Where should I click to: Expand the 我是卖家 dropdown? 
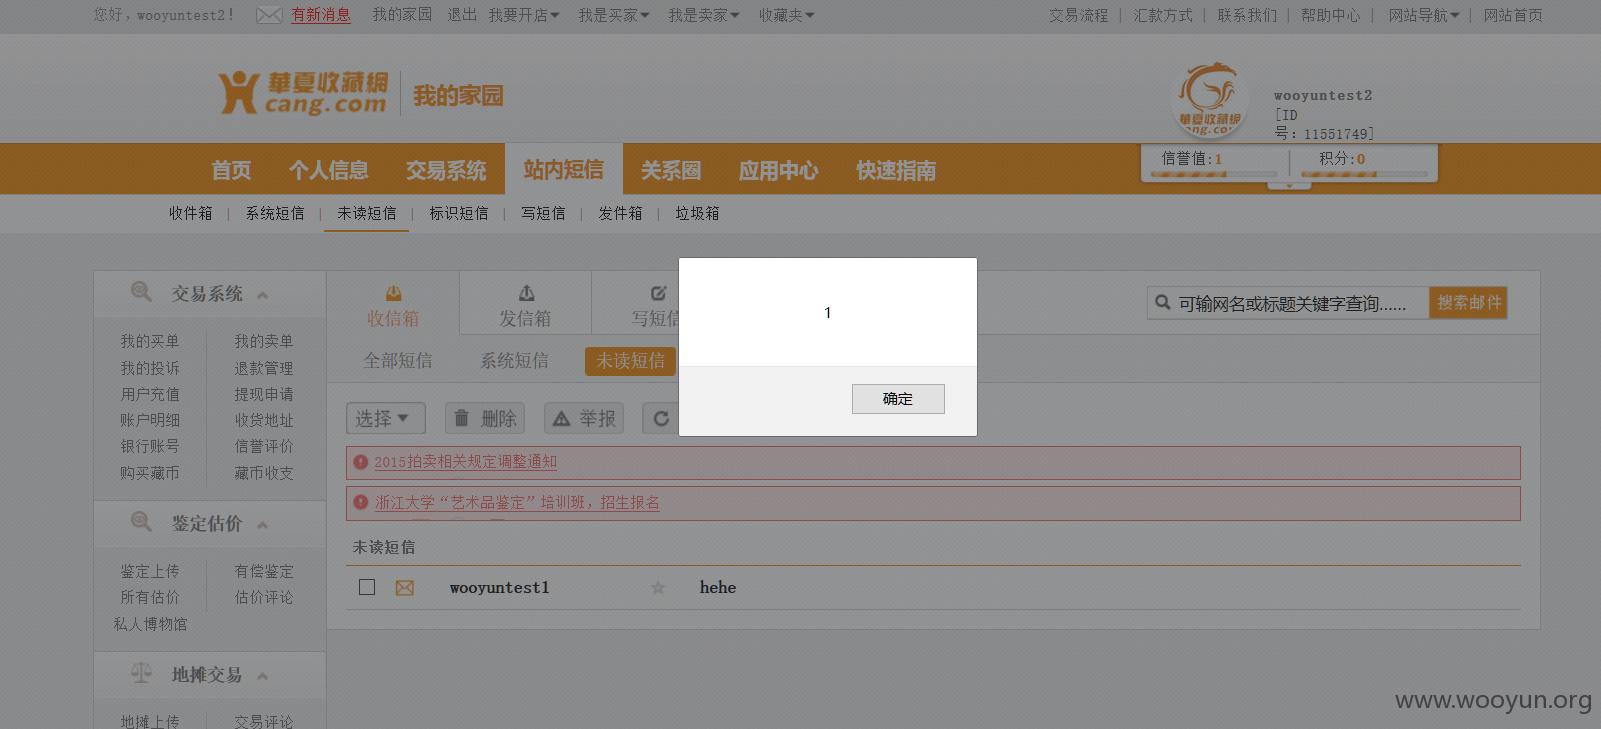(704, 15)
